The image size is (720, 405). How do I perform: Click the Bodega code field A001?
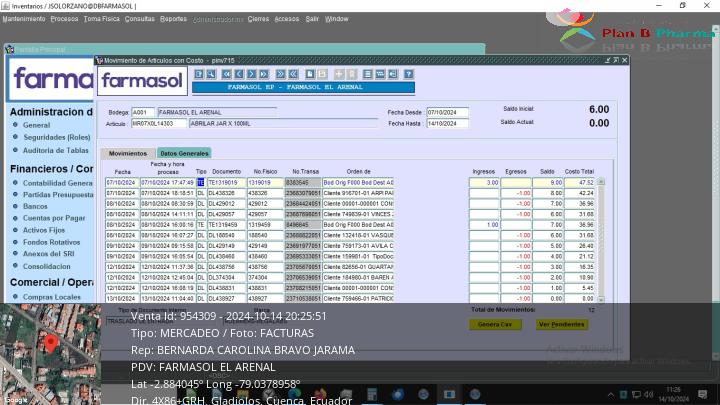click(x=143, y=112)
